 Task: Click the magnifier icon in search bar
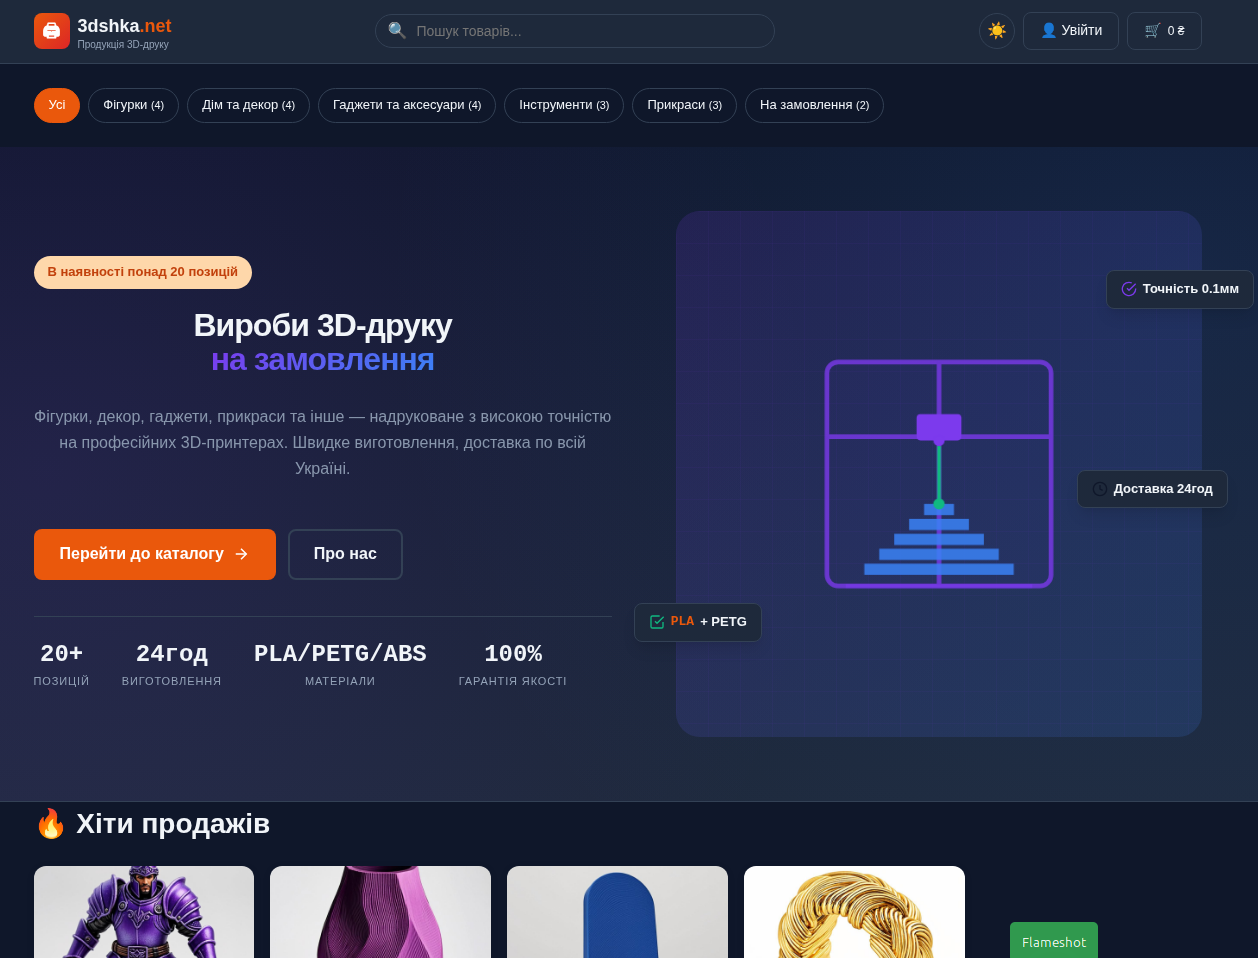[x=397, y=31]
